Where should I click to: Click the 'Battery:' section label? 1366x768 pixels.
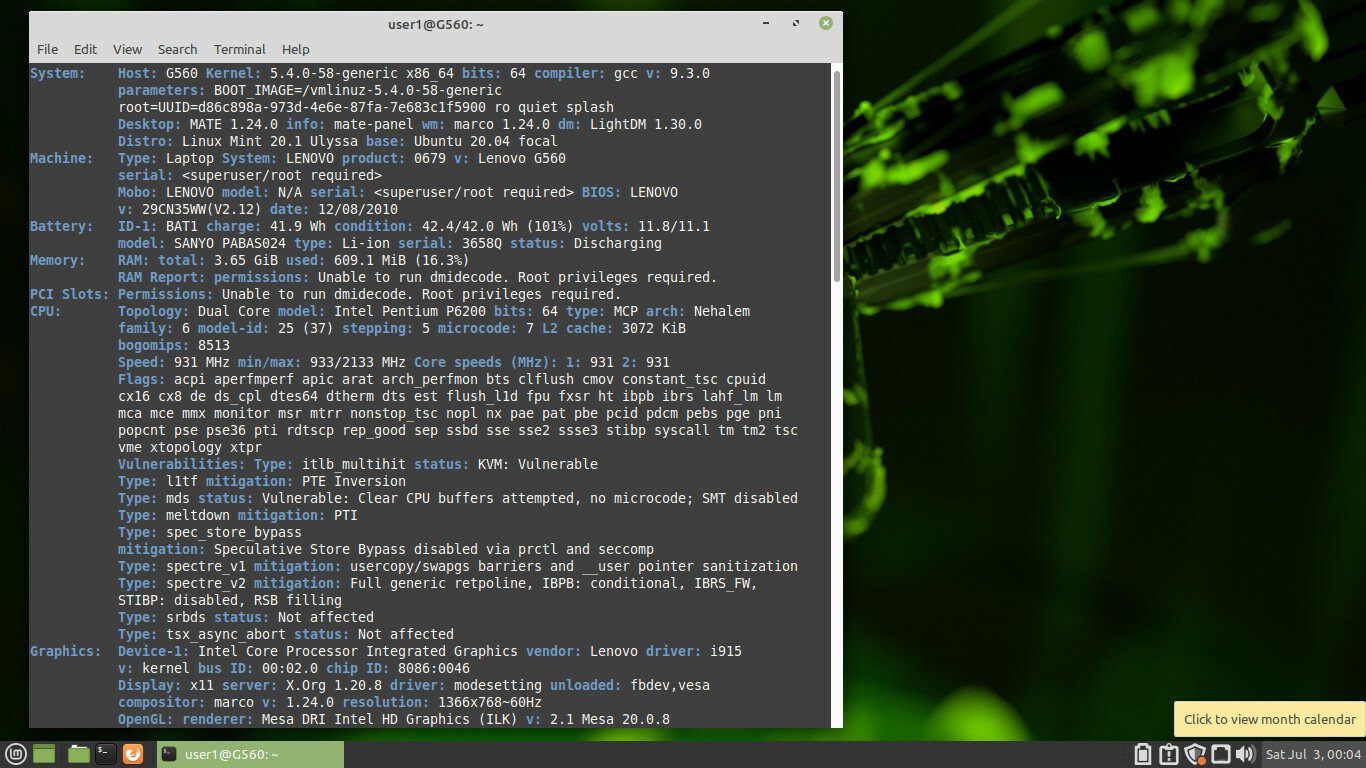pyautogui.click(x=62, y=226)
